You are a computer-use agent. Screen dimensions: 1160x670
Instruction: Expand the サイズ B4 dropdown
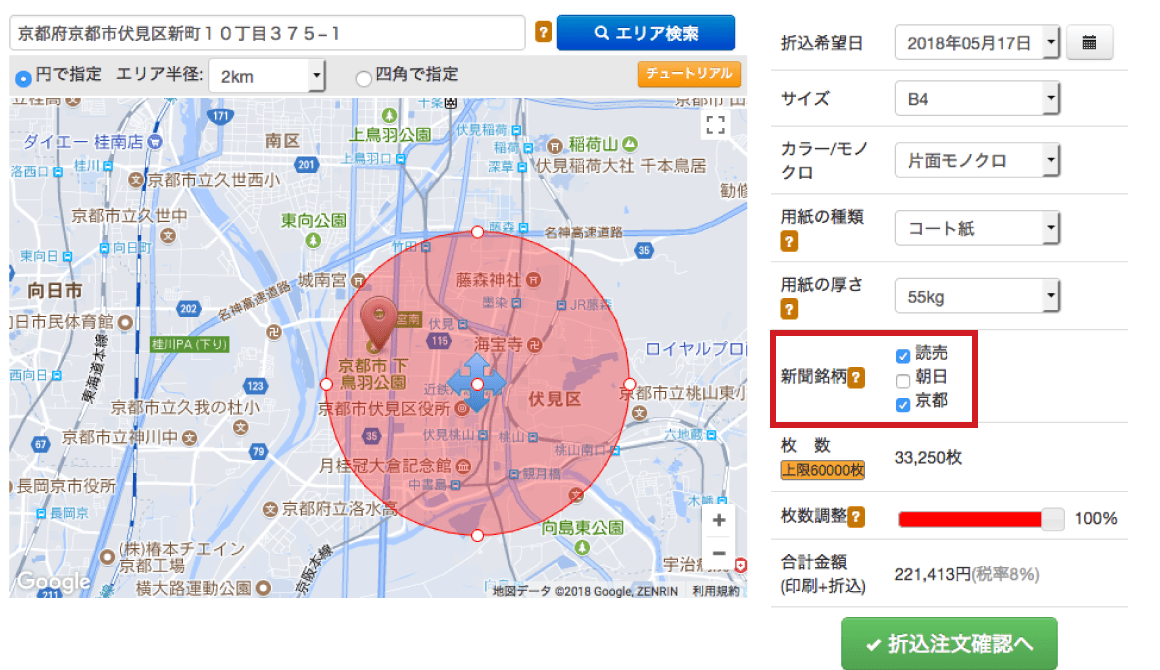click(x=976, y=99)
